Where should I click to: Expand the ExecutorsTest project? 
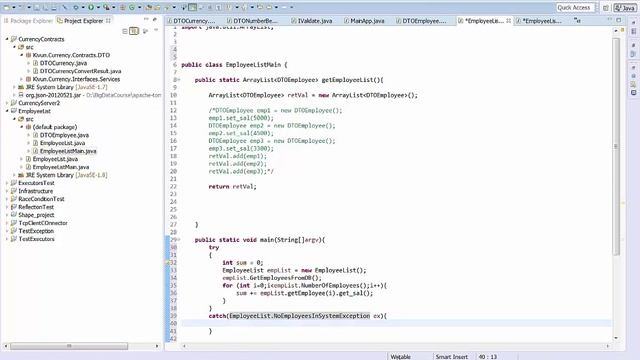click(7, 183)
